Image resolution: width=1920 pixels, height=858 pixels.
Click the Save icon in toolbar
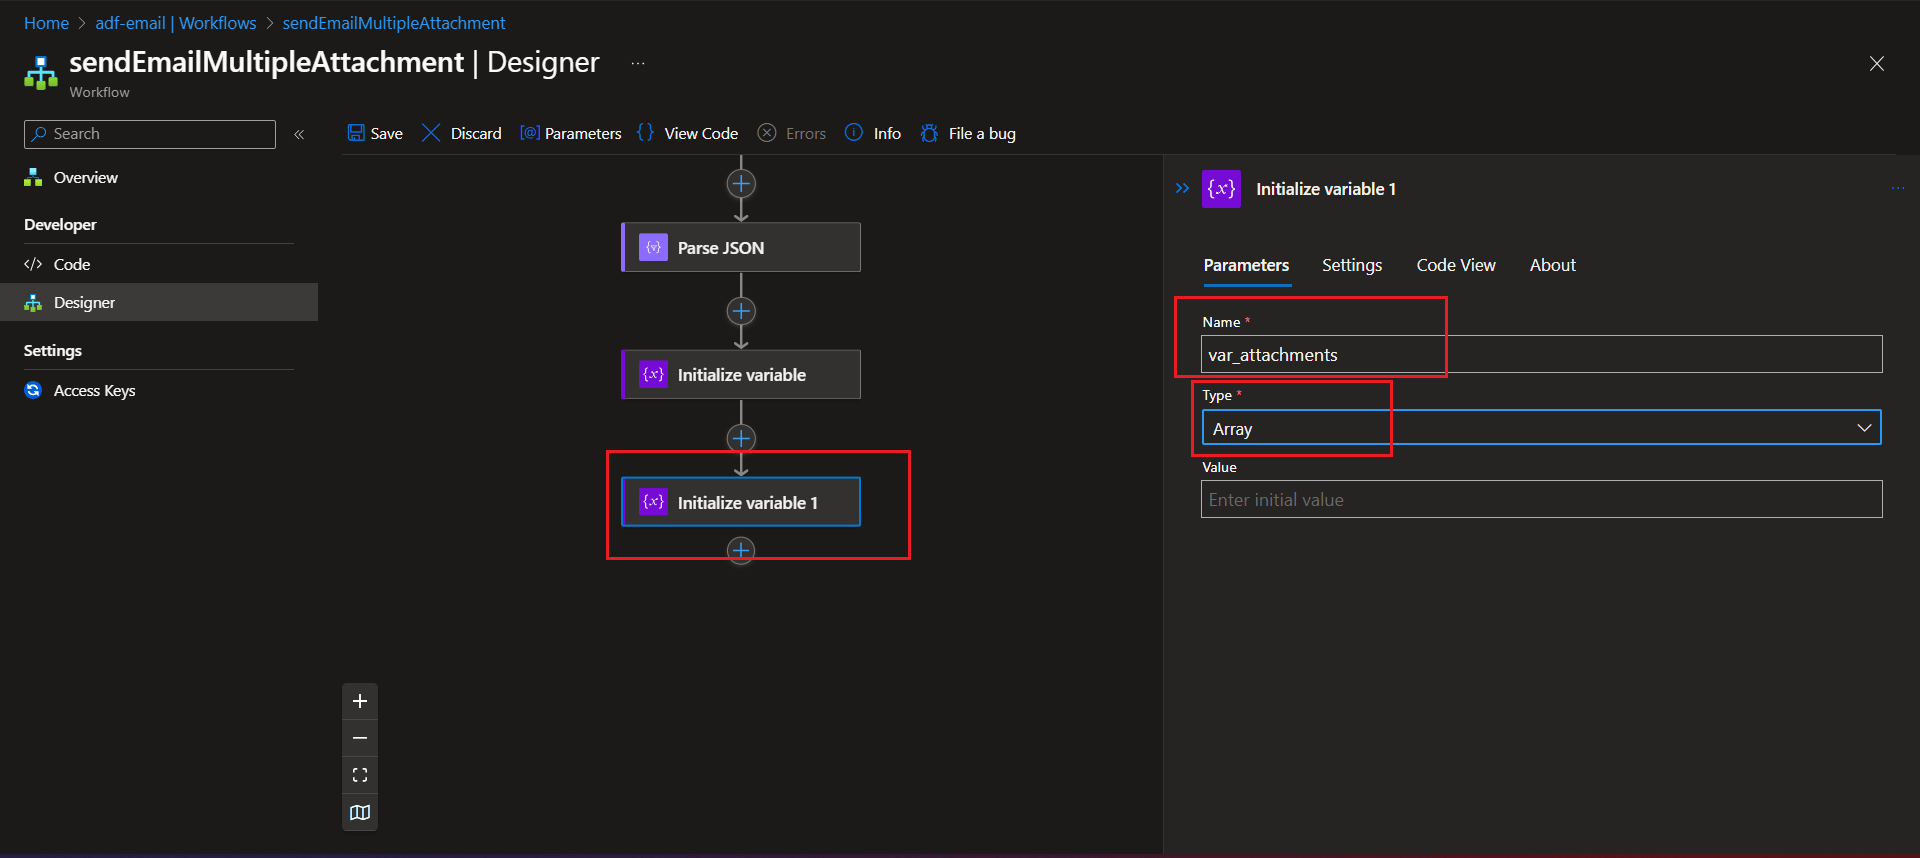point(356,133)
